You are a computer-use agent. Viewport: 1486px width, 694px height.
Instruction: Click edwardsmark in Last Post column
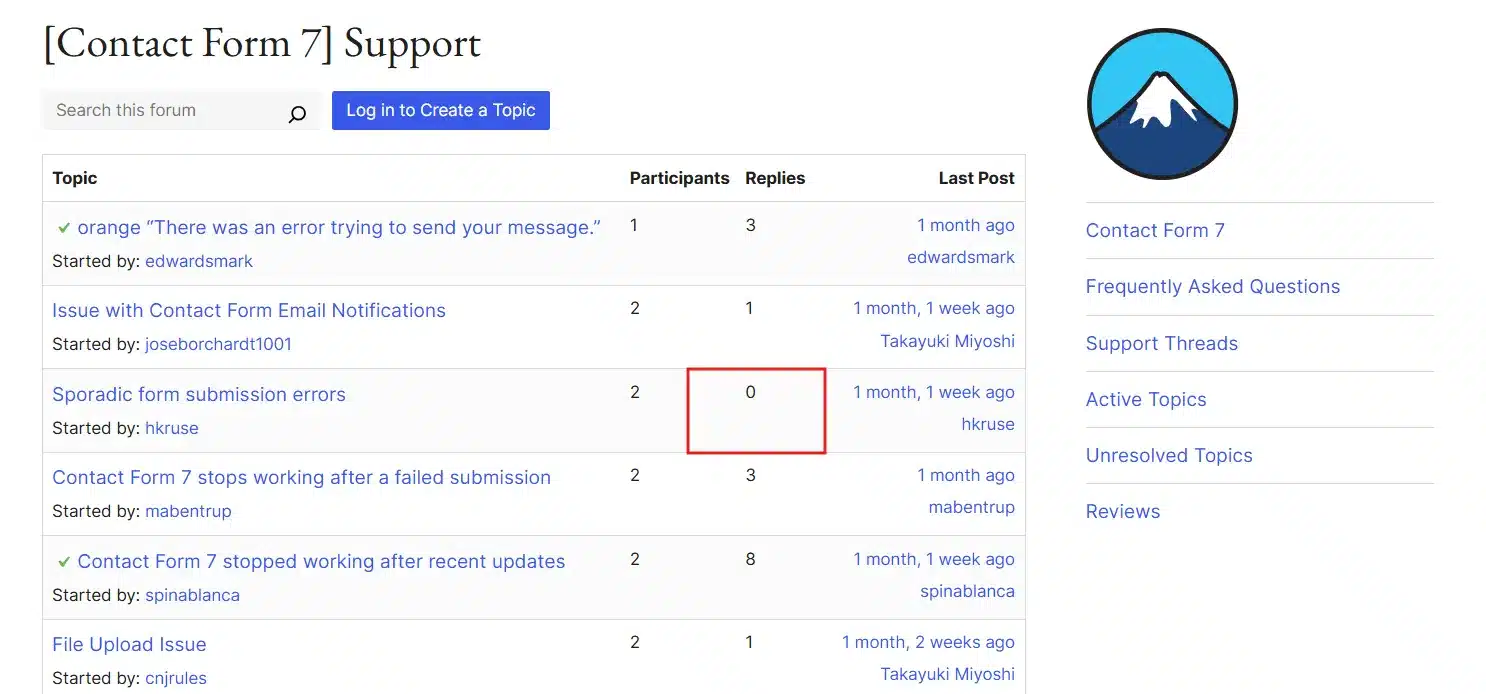click(961, 257)
